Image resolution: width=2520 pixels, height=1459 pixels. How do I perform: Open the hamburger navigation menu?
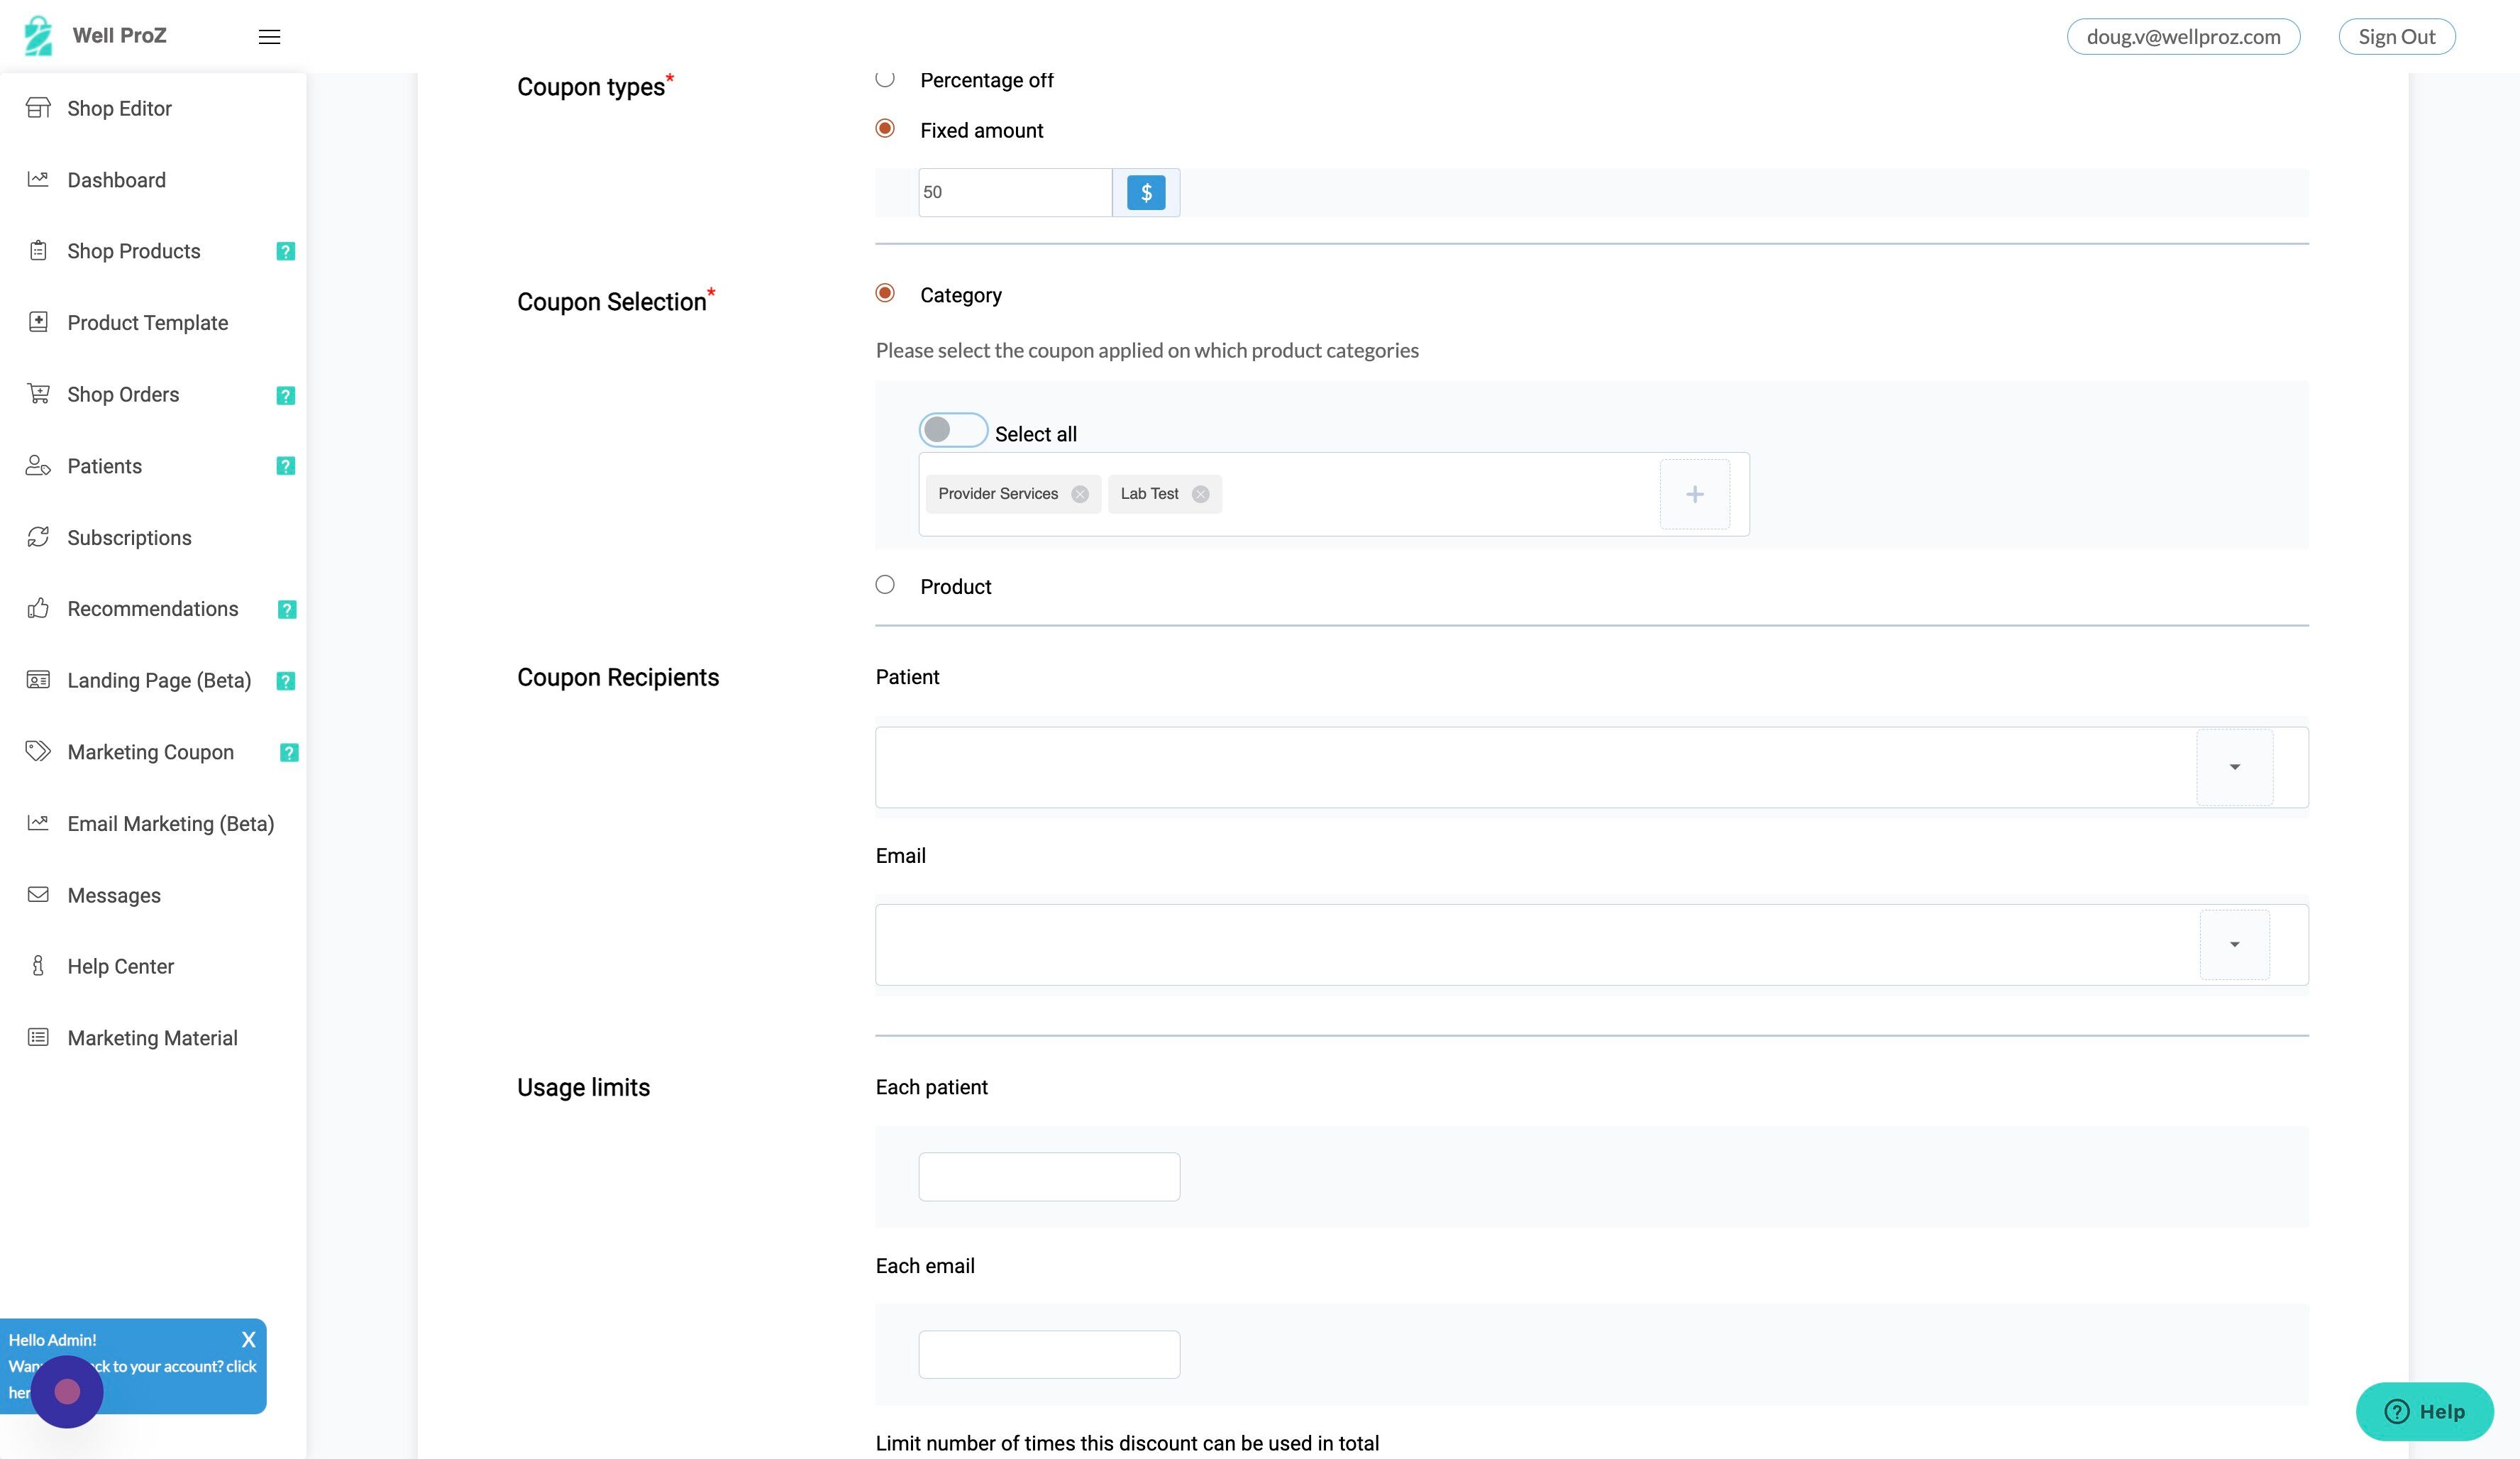(x=268, y=36)
